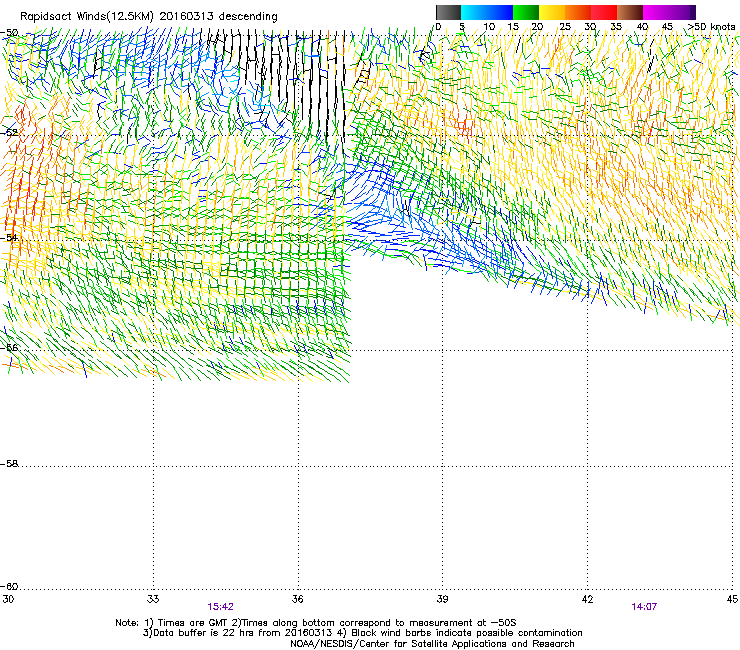
Task: Click the note 'Times are GMT' line
Action: pyautogui.click(x=316, y=623)
